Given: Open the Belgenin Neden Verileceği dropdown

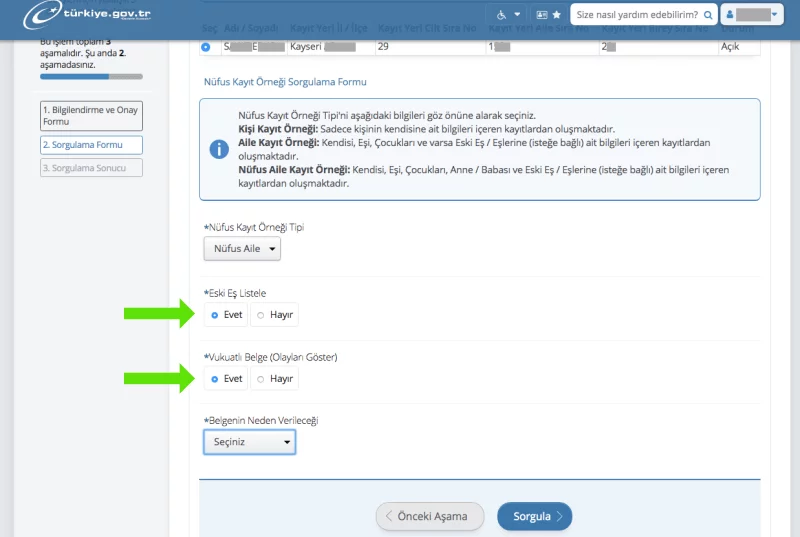Looking at the screenshot, I should click(x=249, y=442).
